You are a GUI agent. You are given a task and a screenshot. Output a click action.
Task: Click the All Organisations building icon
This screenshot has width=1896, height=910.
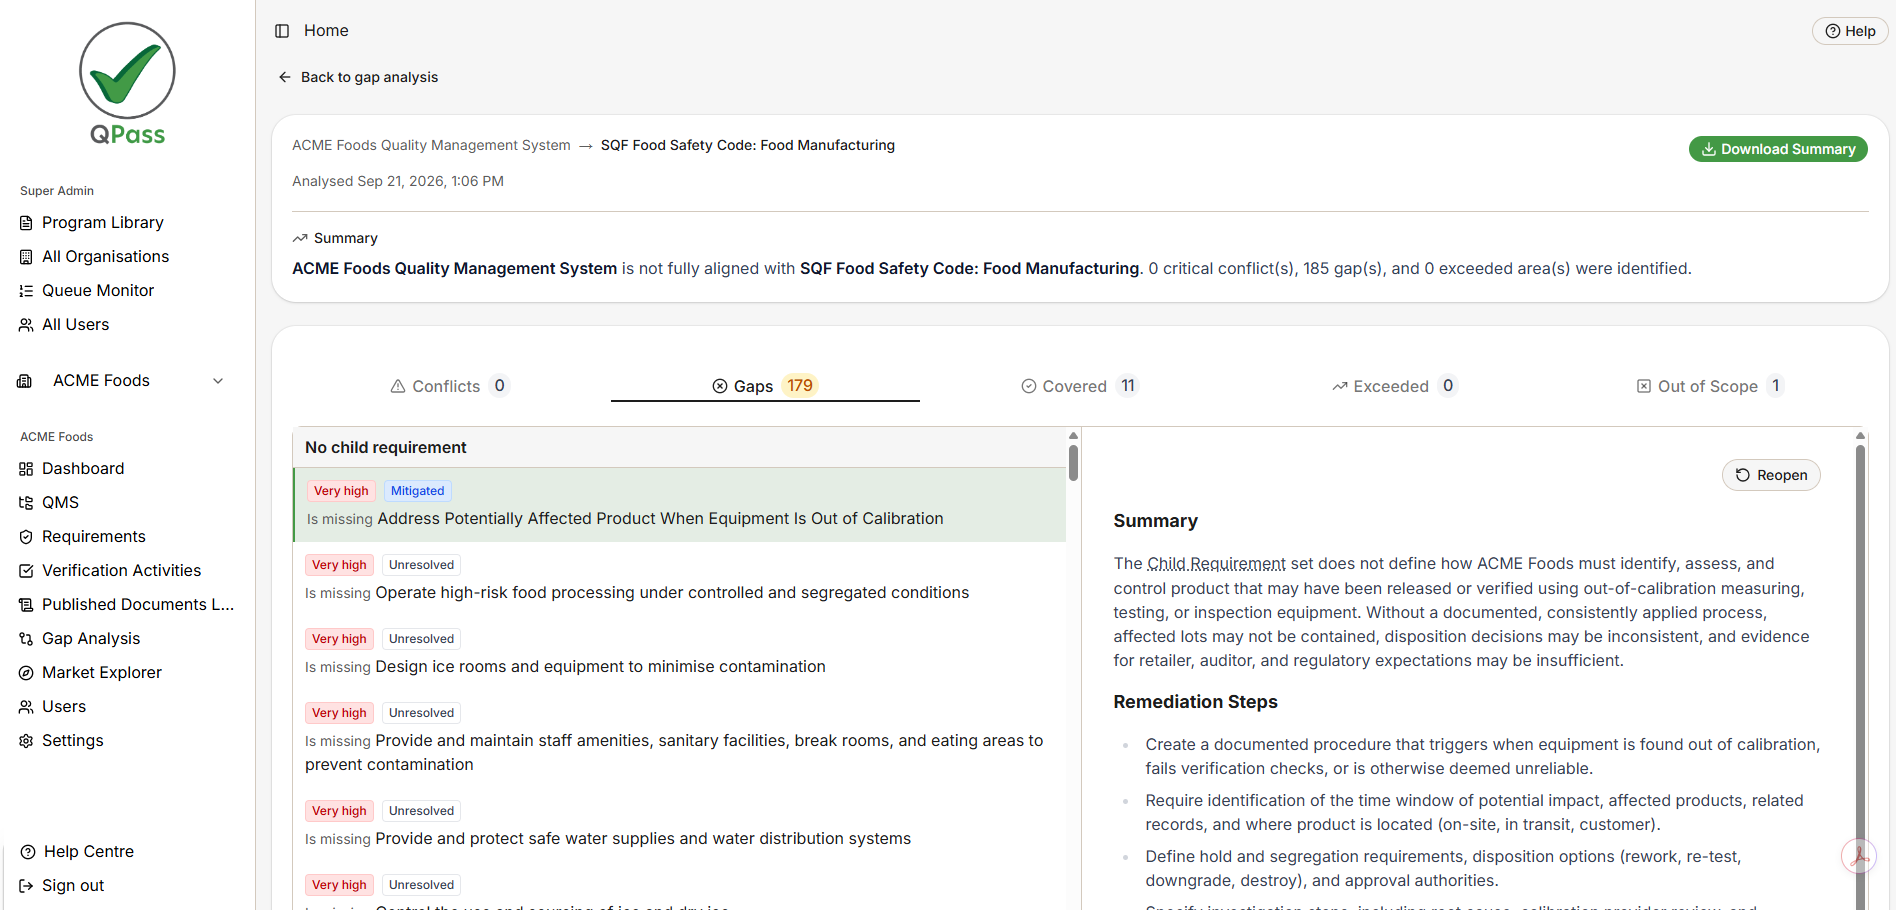pos(26,257)
